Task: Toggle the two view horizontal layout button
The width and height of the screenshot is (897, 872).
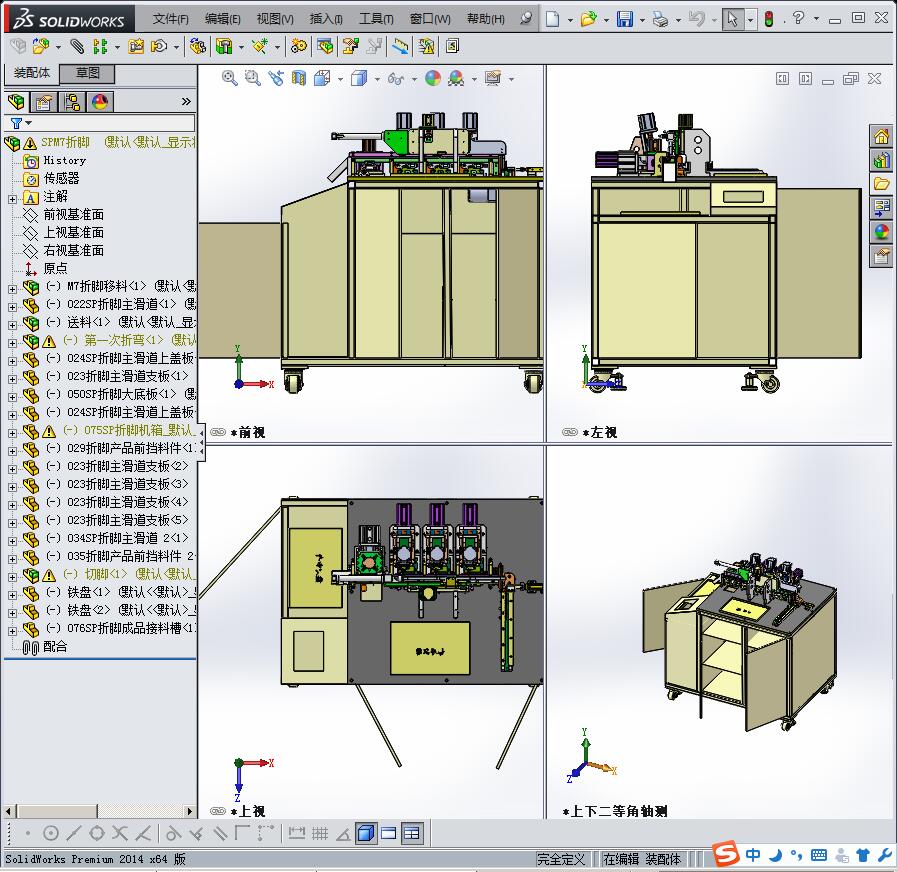Action: click(x=388, y=833)
